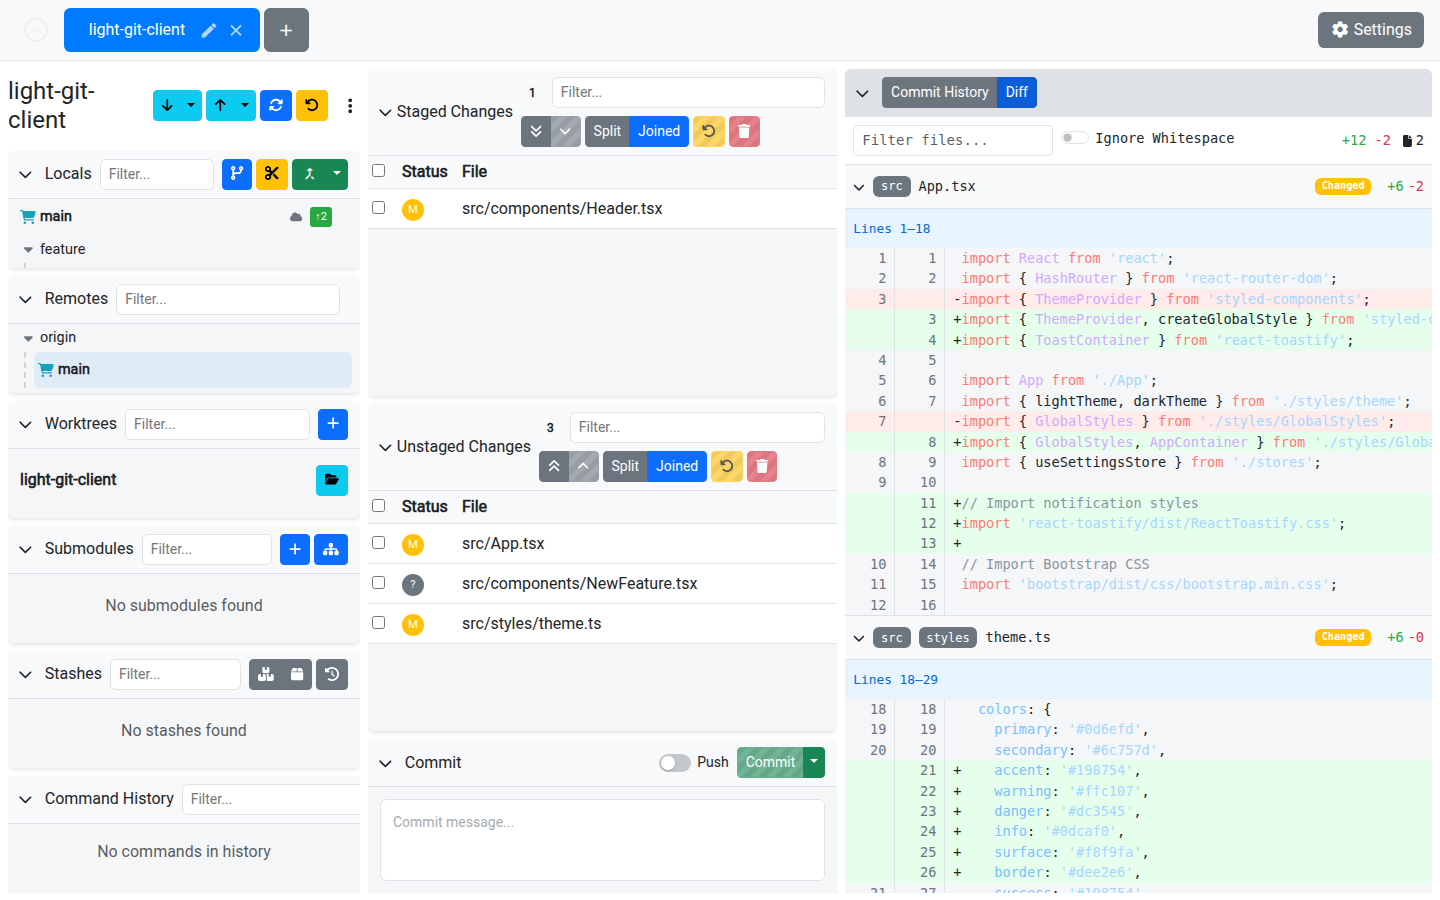This screenshot has height=900, width=1440.
Task: Enable the Push toggle next to Commit
Action: [675, 763]
